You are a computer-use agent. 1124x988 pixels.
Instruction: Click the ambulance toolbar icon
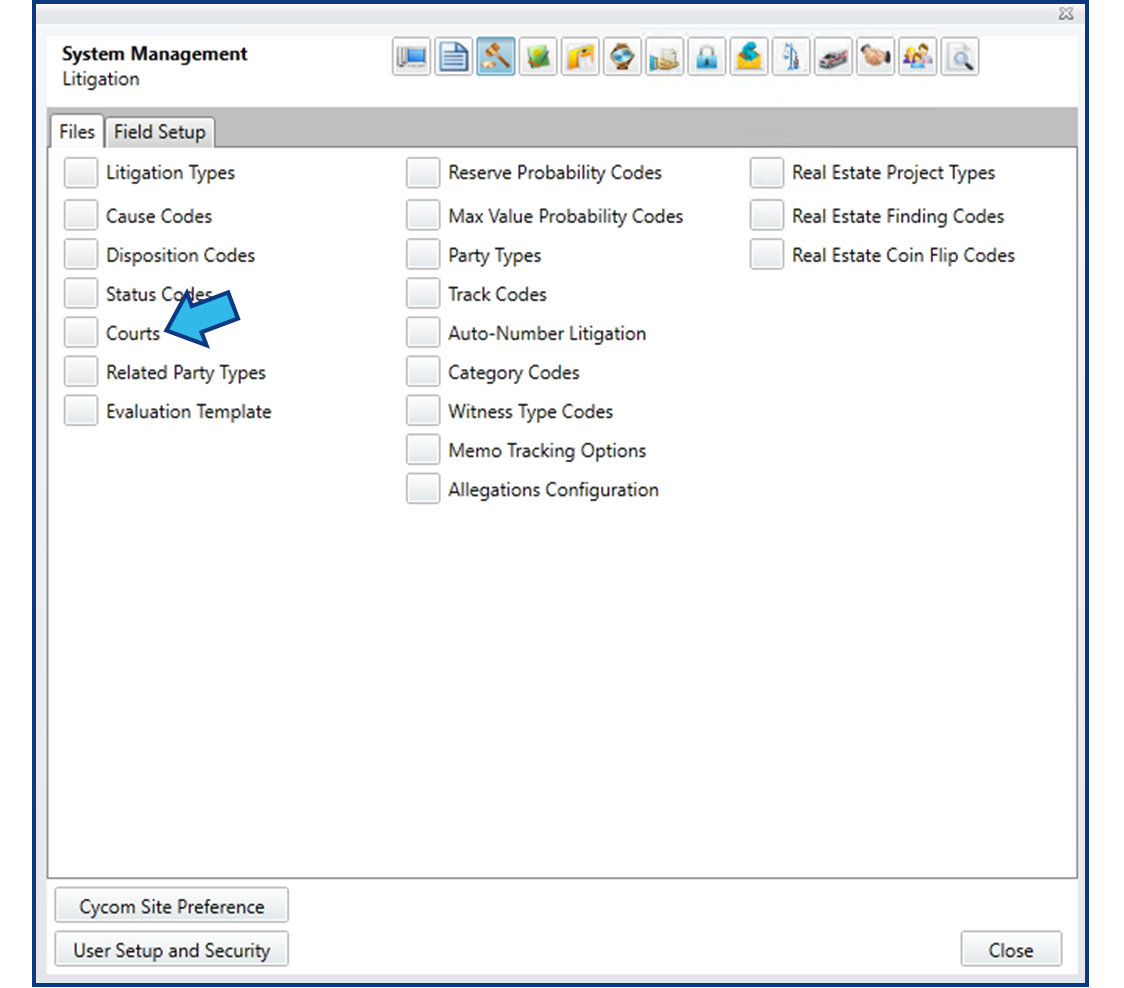pyautogui.click(x=833, y=57)
